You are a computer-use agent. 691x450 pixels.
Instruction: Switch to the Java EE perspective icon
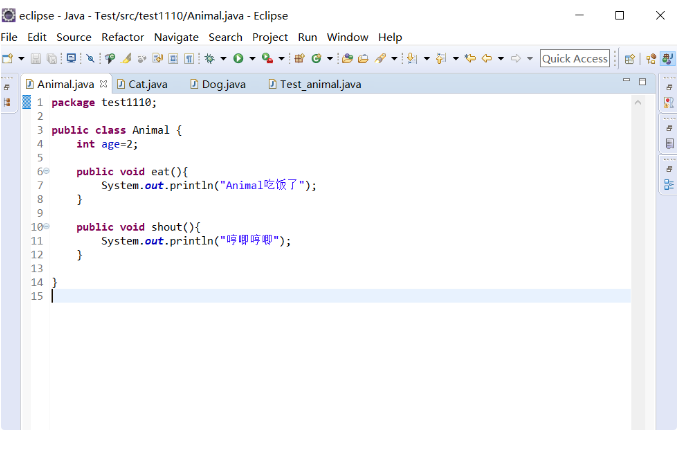click(651, 59)
